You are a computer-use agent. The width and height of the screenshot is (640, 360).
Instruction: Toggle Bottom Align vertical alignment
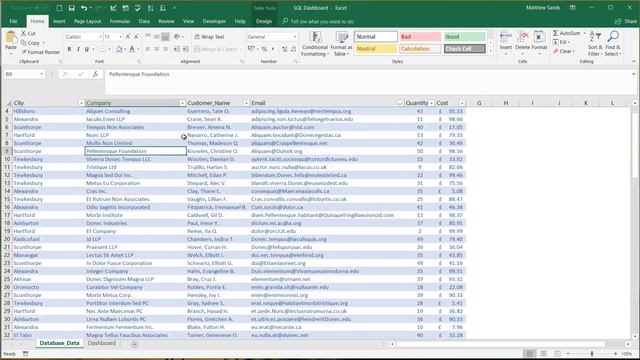point(165,37)
